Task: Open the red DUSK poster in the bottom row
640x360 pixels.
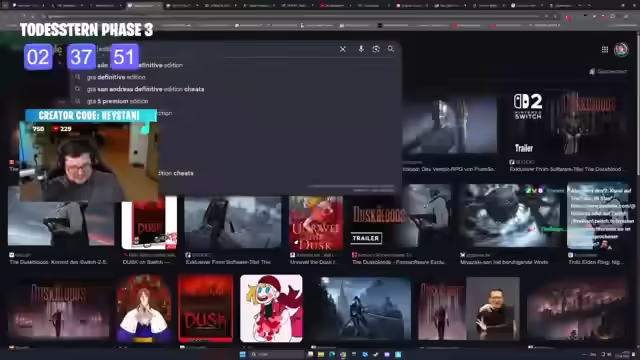Action: 206,308
